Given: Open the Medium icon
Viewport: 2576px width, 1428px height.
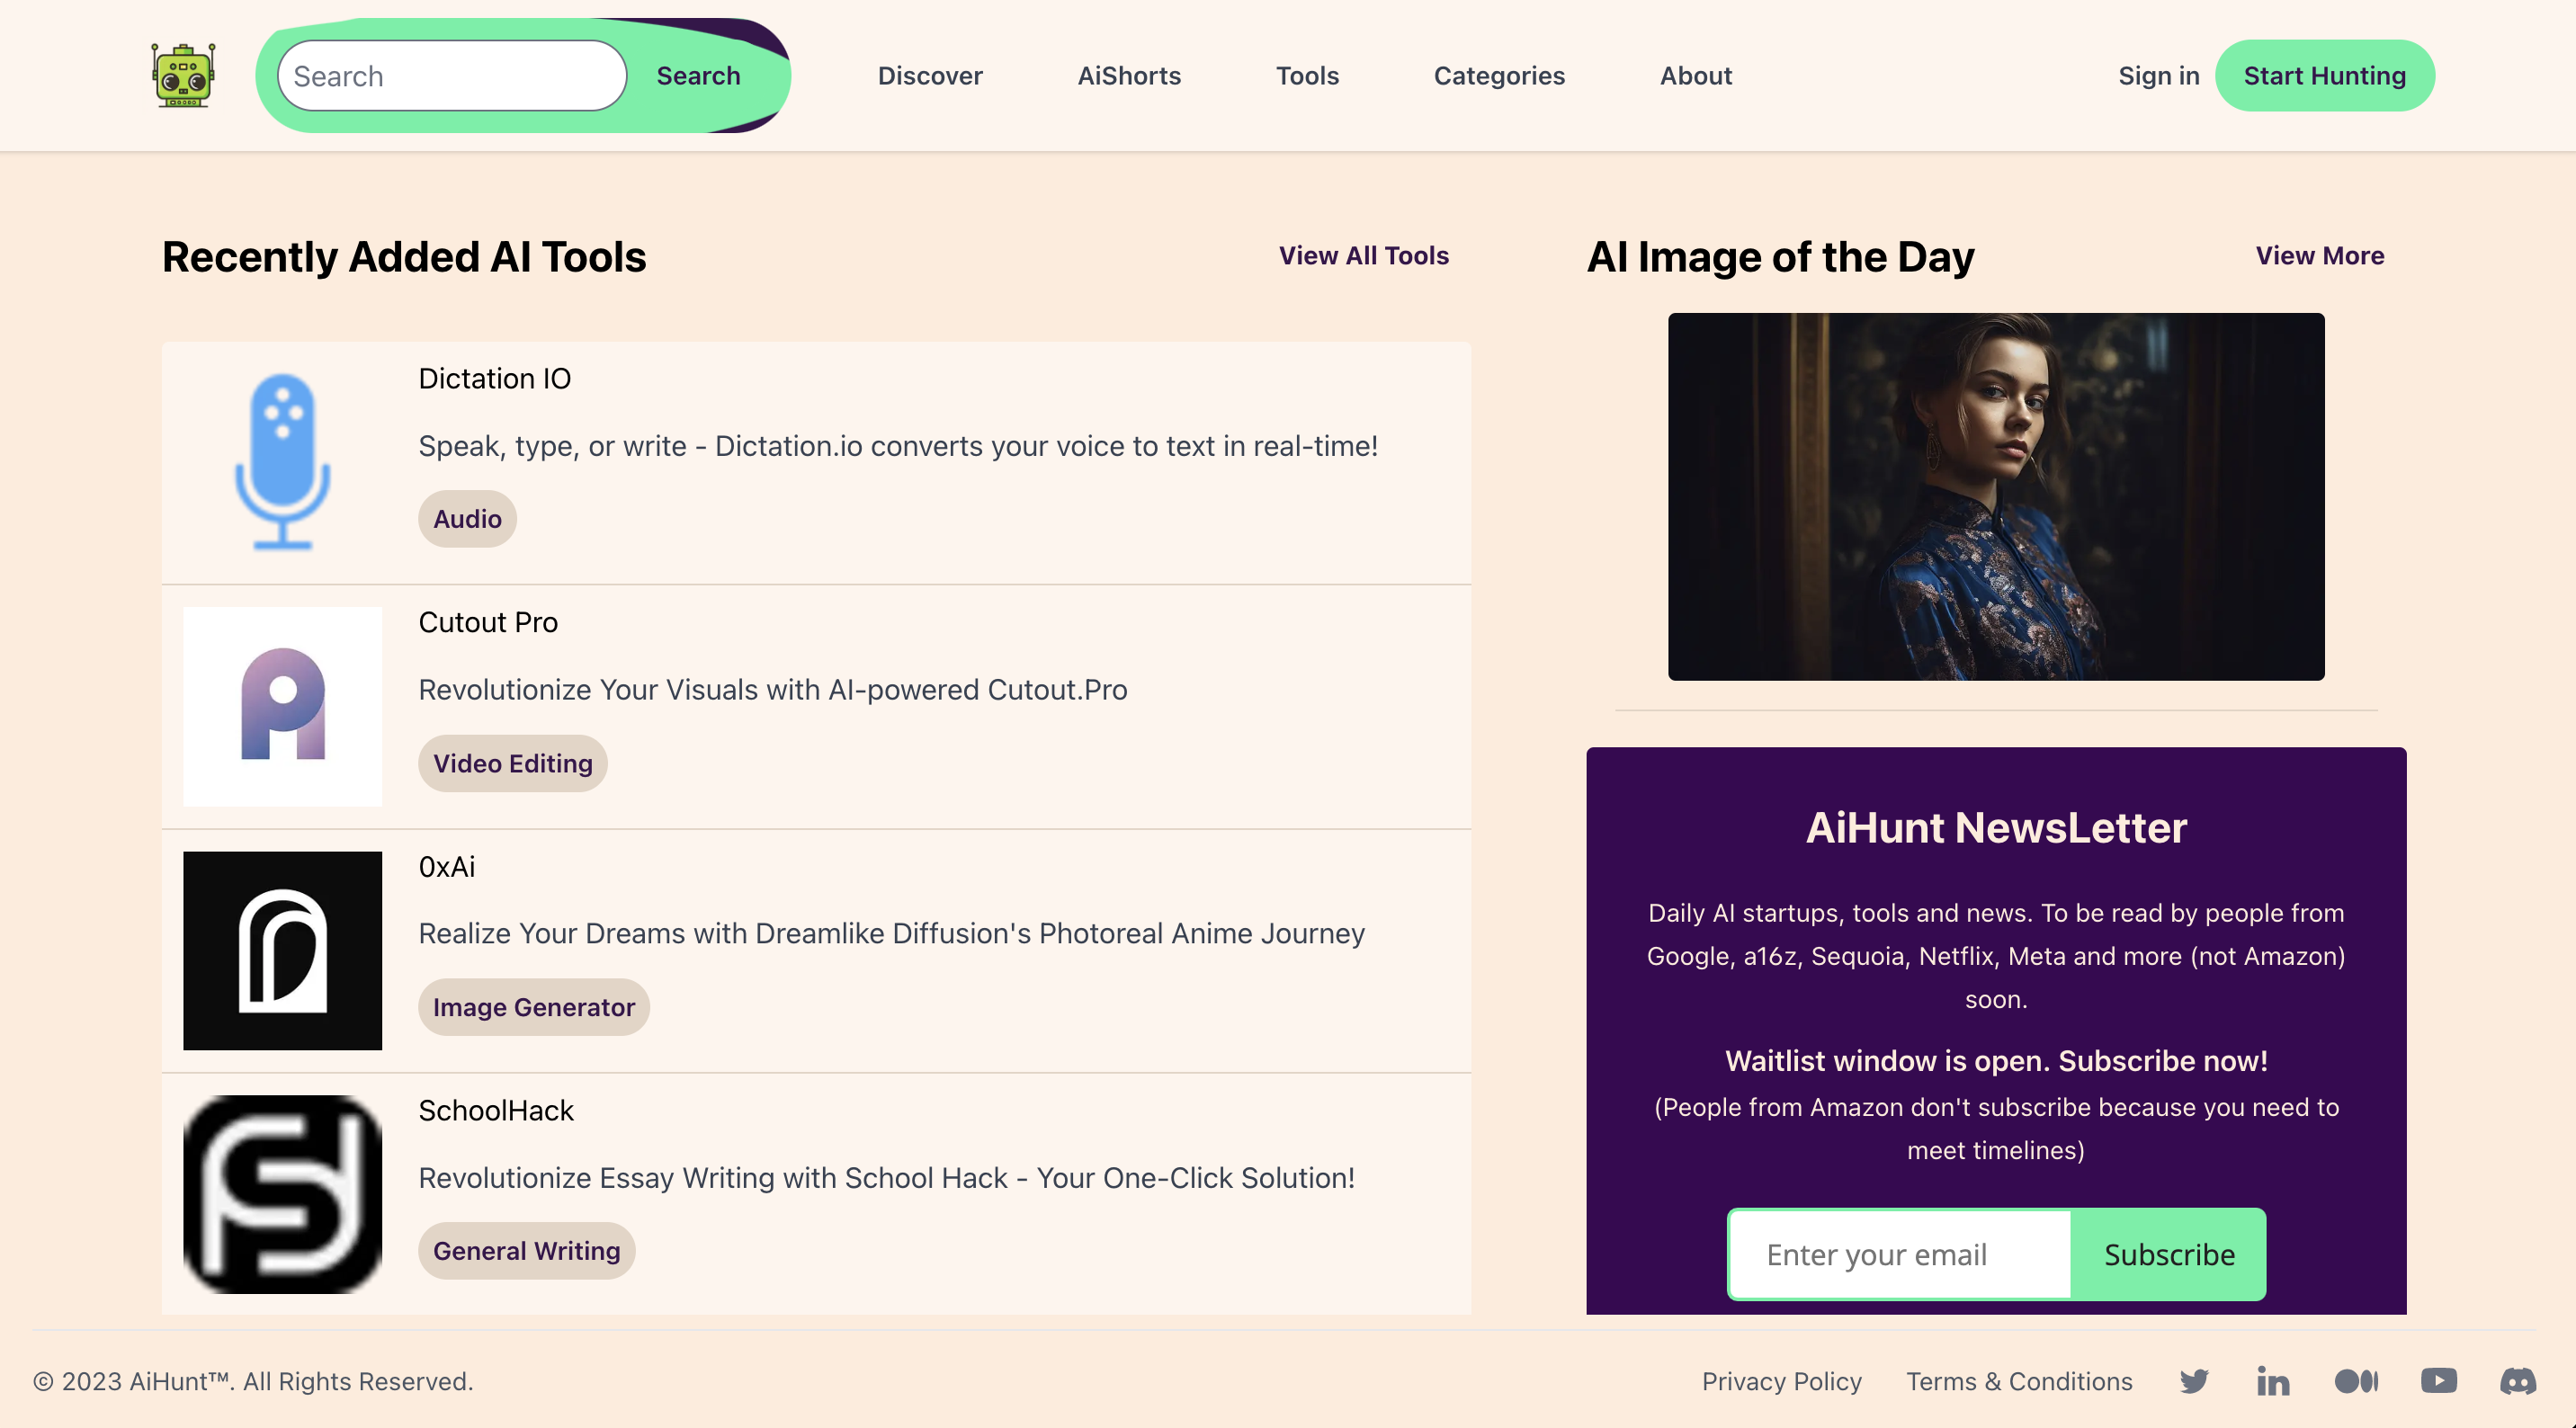Looking at the screenshot, I should click(2356, 1381).
